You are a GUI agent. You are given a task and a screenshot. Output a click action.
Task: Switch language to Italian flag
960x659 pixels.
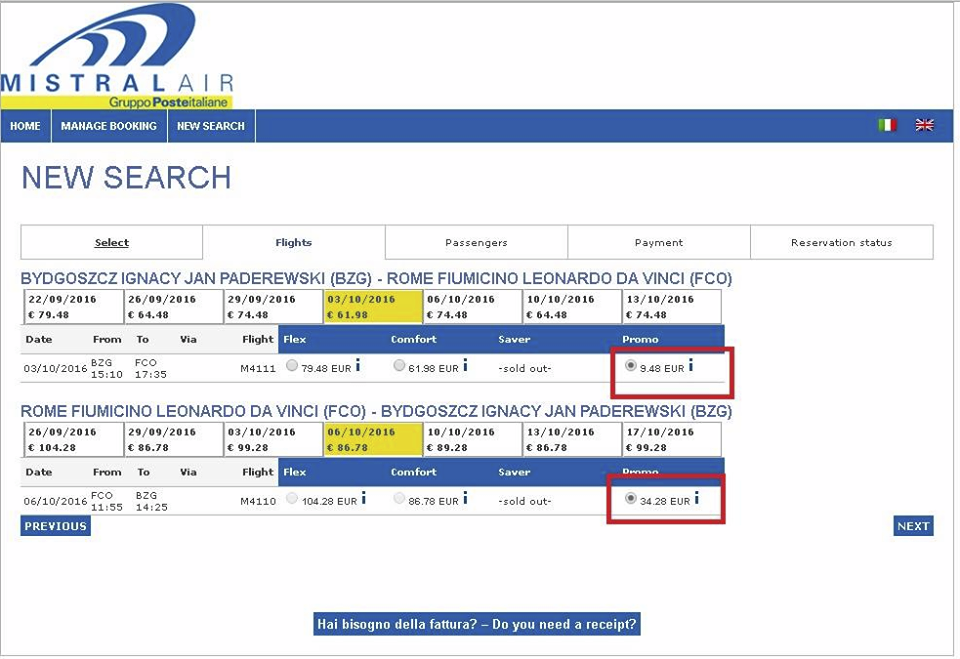[887, 125]
